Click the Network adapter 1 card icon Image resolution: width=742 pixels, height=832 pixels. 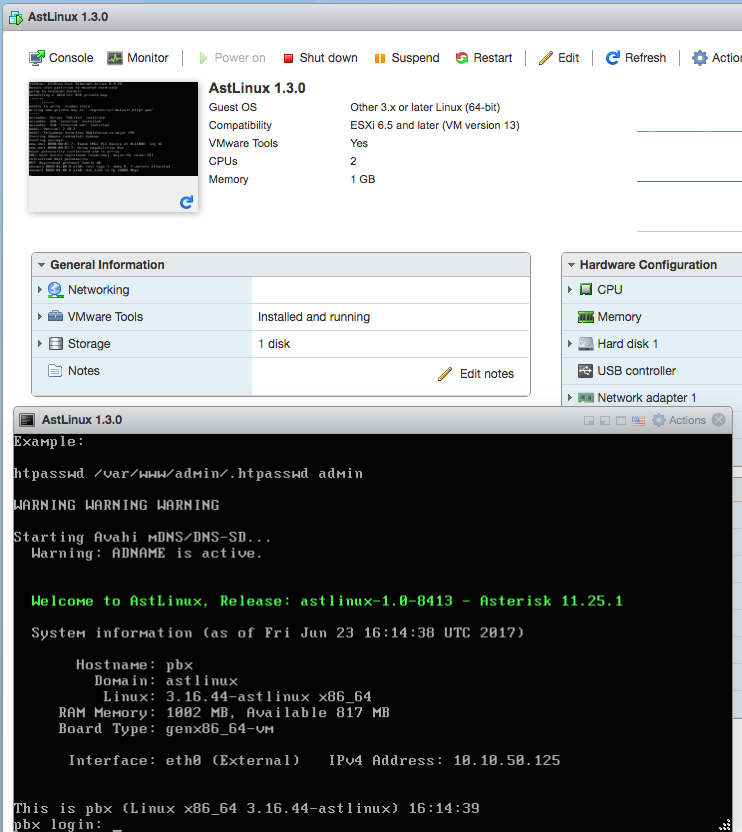586,397
